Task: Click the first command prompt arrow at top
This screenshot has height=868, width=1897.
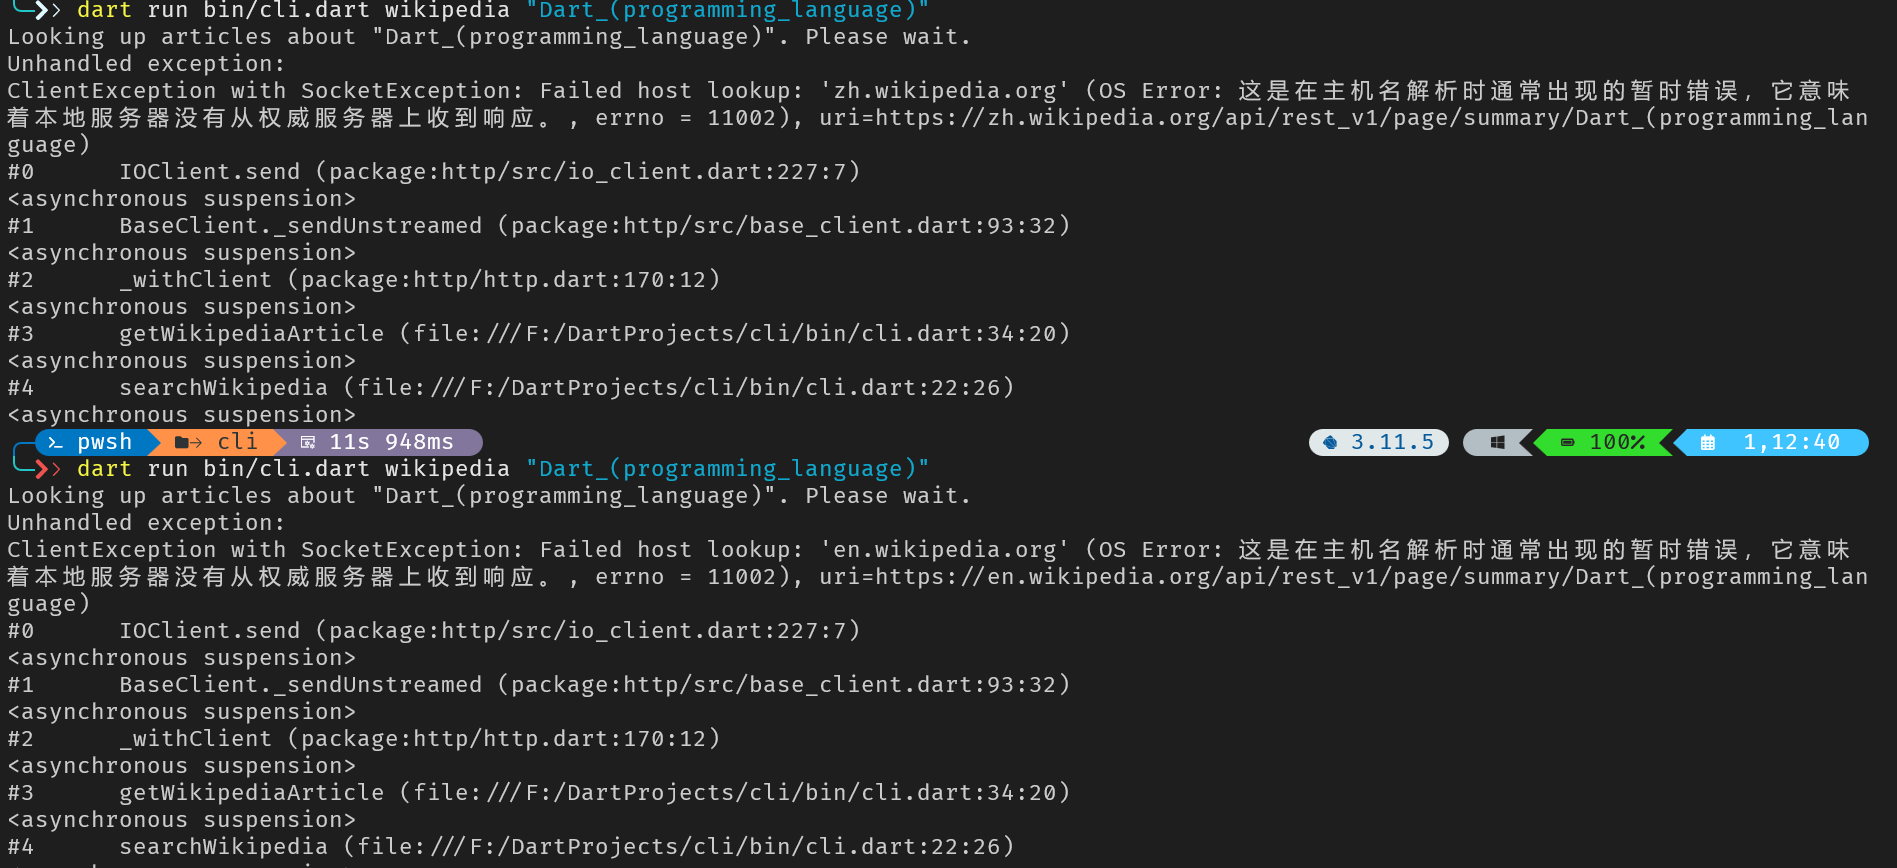Action: coord(41,10)
